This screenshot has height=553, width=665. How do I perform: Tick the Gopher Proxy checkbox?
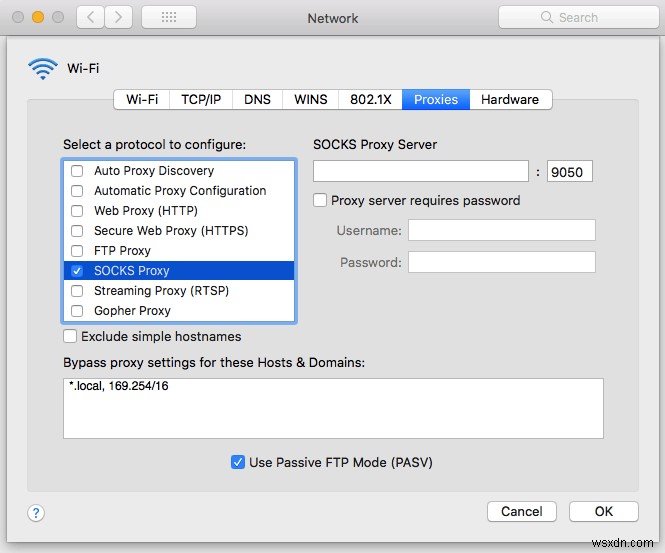[x=77, y=311]
